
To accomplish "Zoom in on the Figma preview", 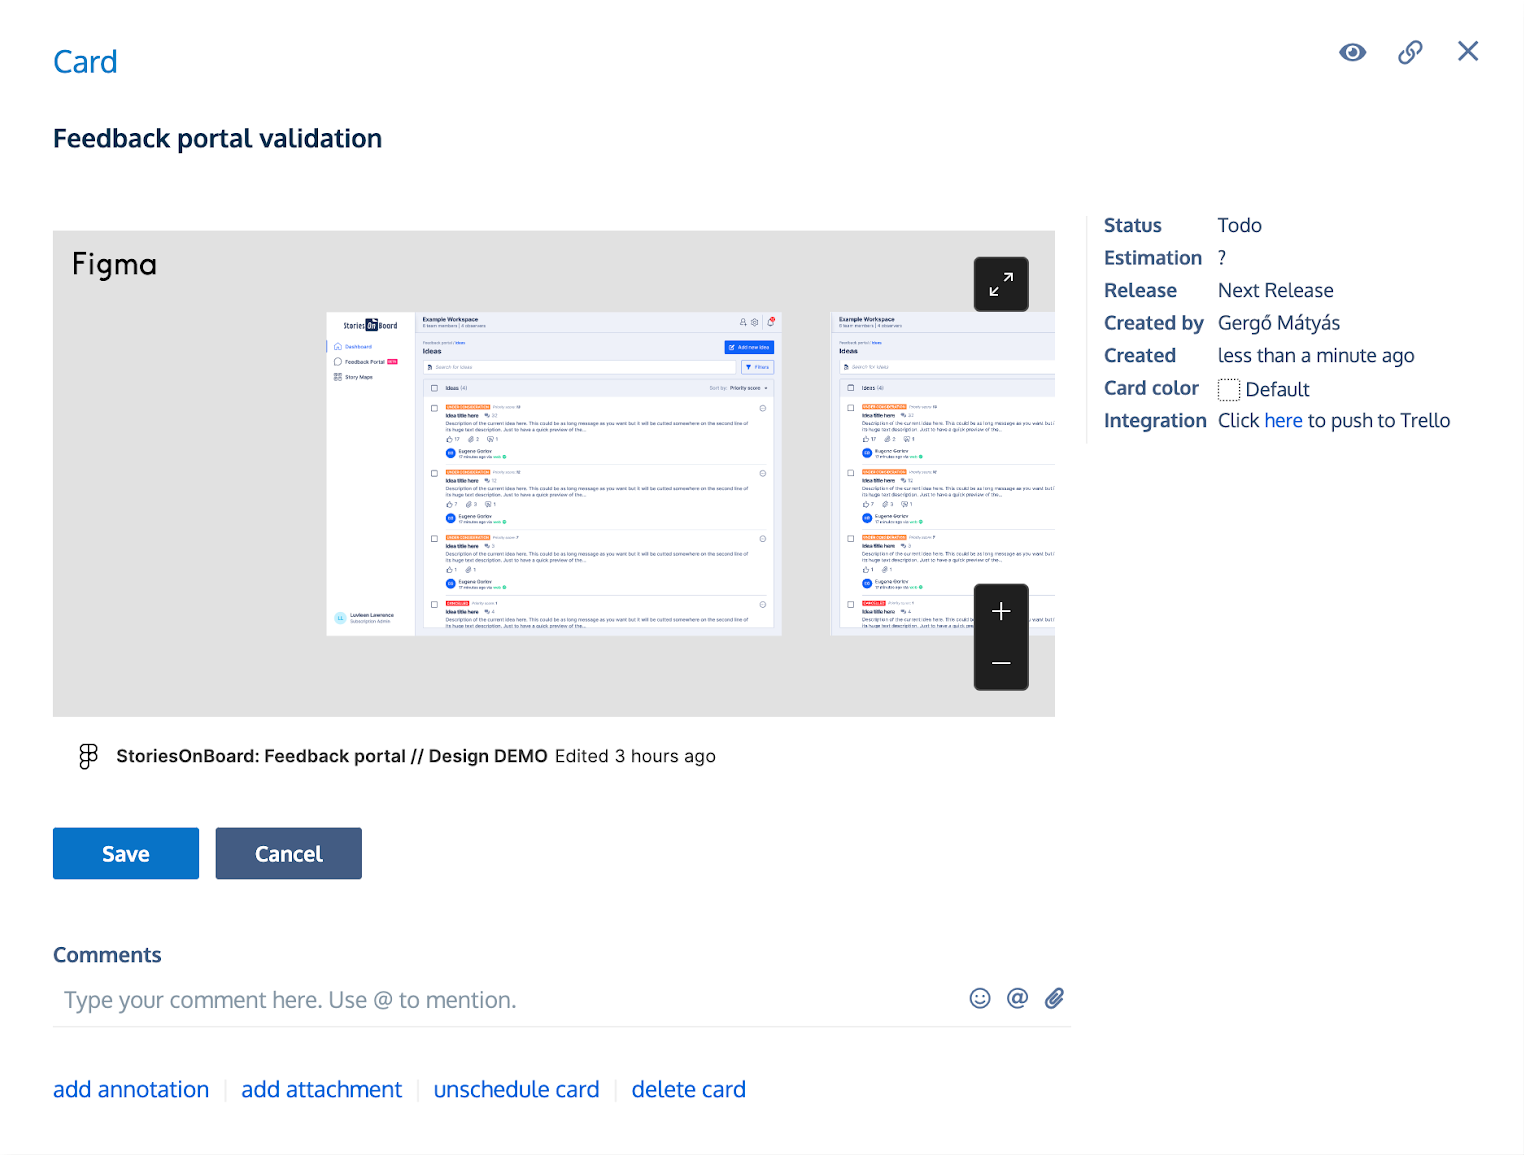I will tap(1001, 611).
